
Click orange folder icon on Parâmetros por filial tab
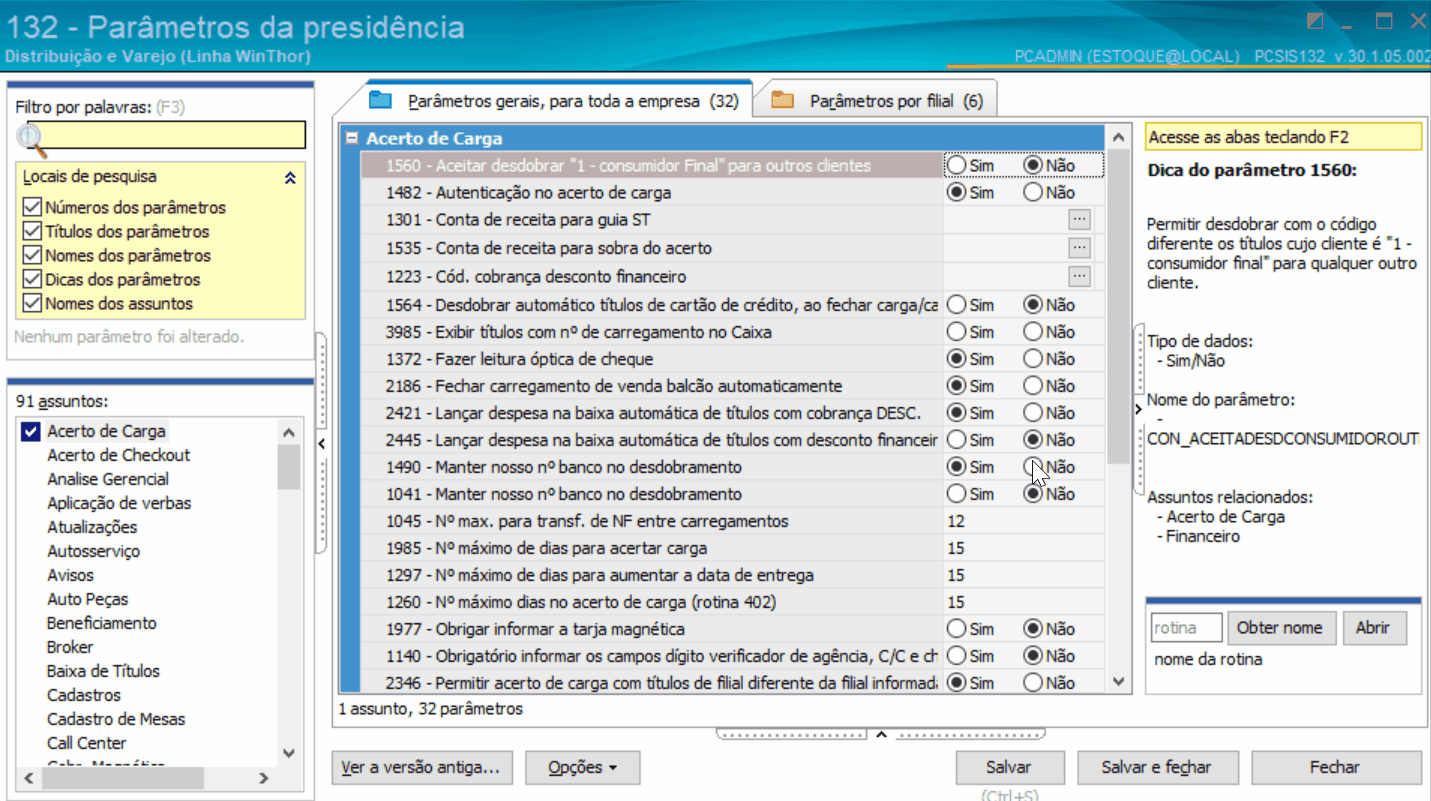[782, 100]
